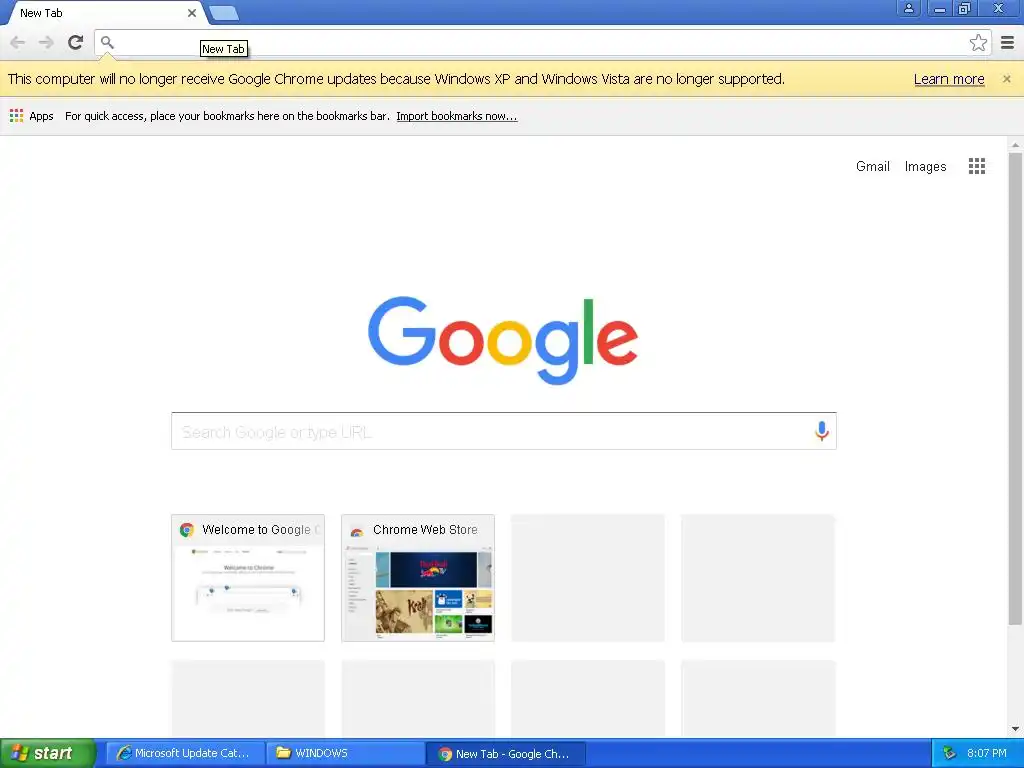
Task: Click the vertical scrollbar thumb
Action: (1015, 389)
